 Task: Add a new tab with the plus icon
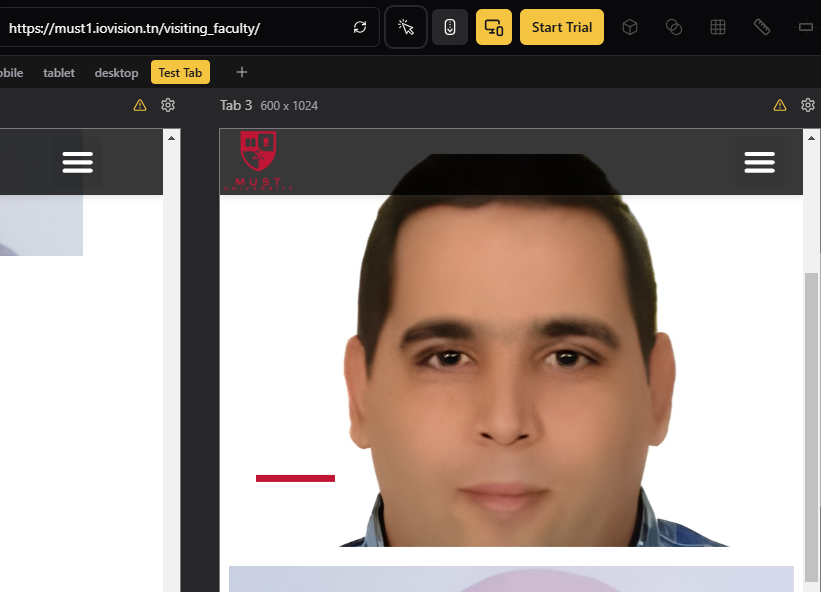(x=241, y=72)
